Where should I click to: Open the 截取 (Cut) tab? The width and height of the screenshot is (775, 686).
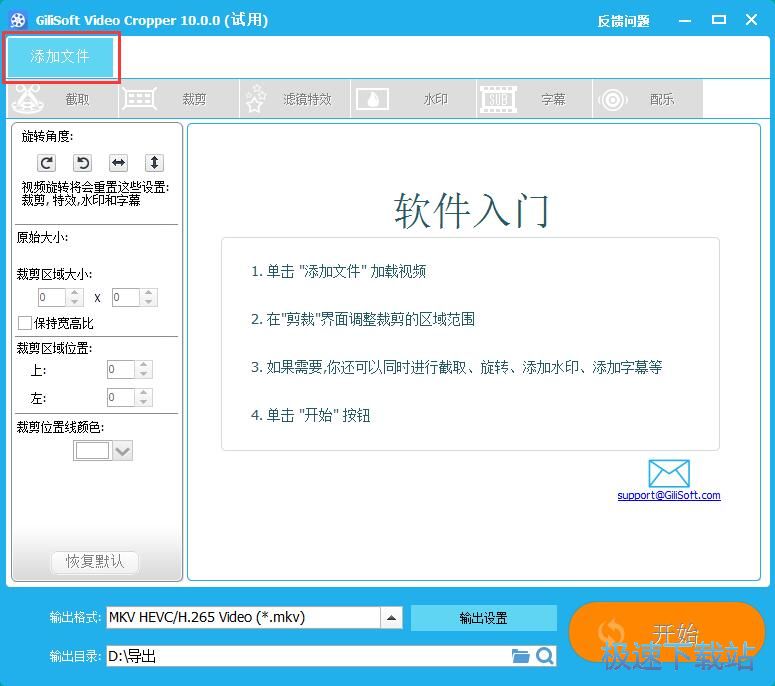pos(63,99)
